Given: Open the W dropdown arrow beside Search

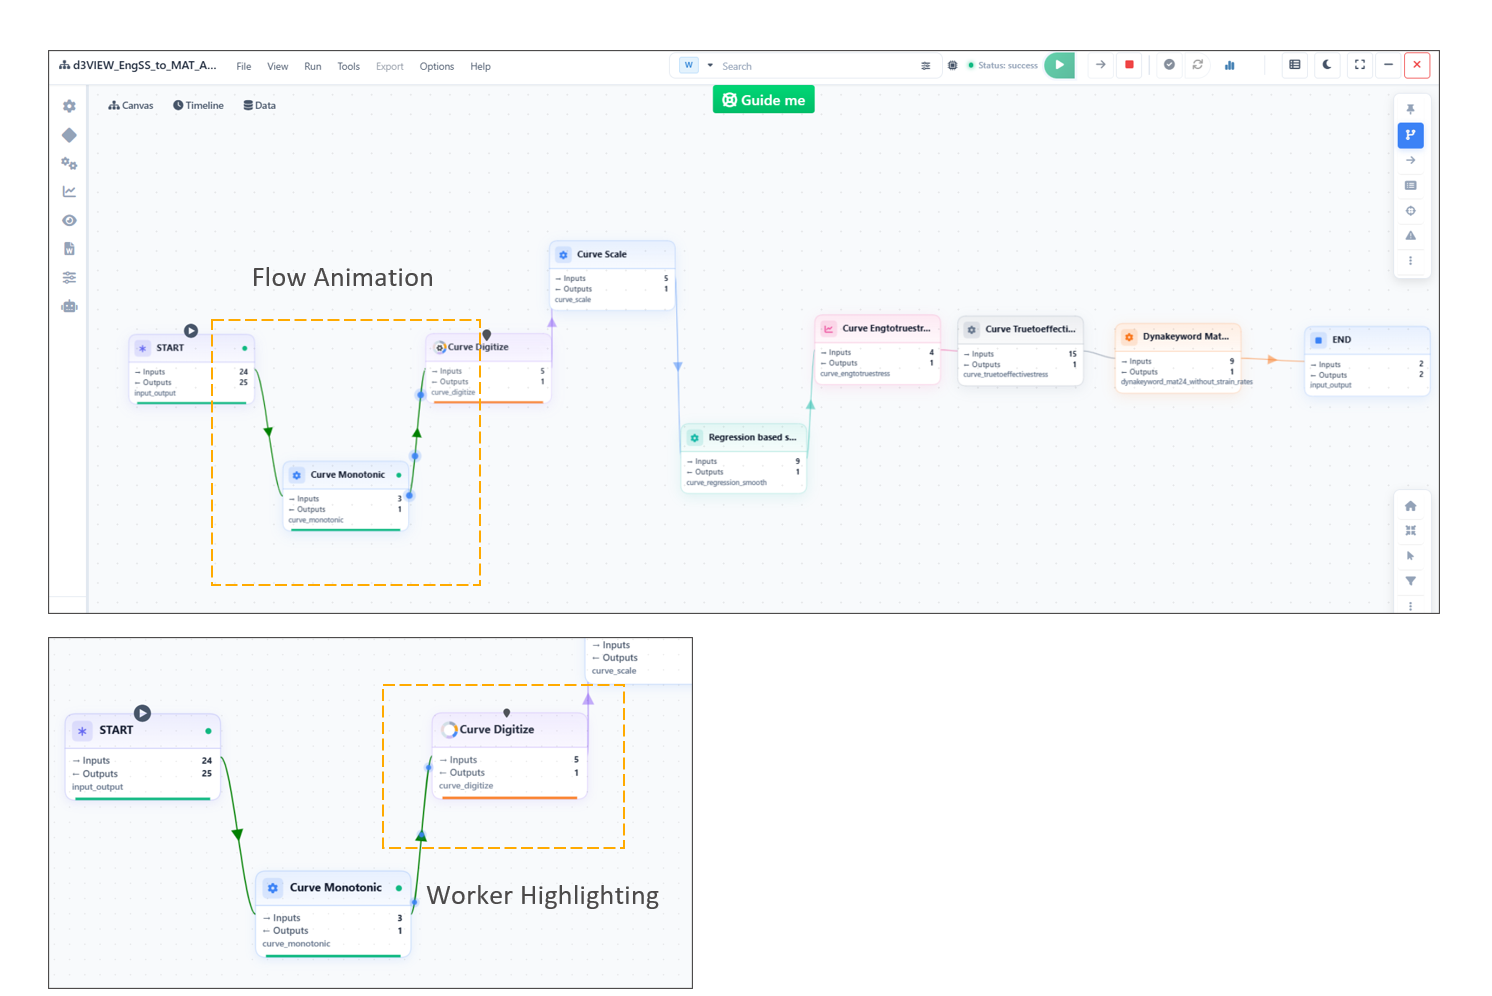Looking at the screenshot, I should click(710, 66).
